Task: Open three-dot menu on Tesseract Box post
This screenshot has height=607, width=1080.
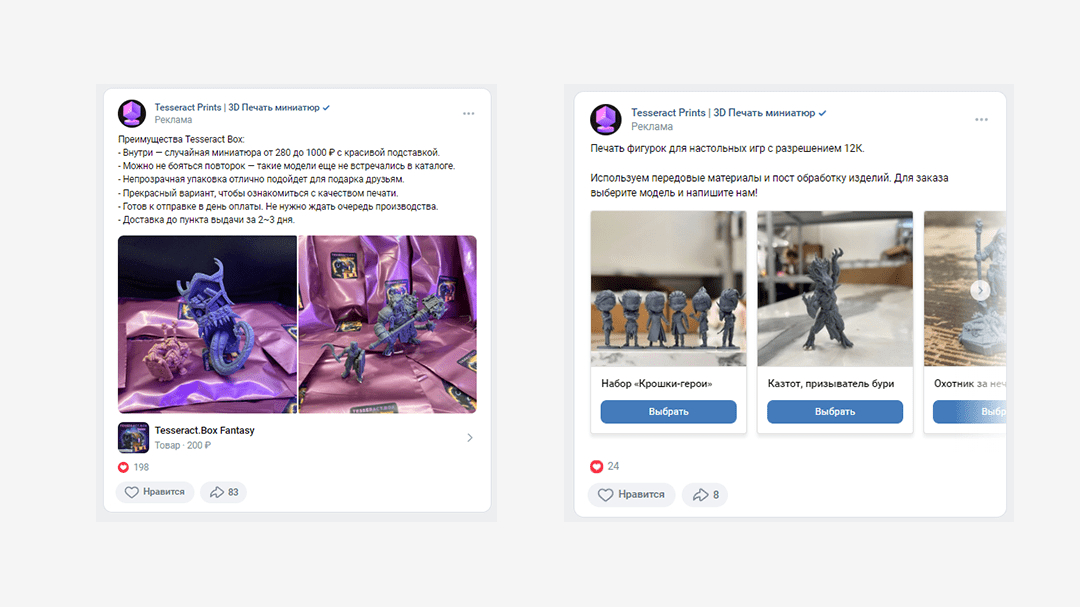Action: [x=468, y=114]
